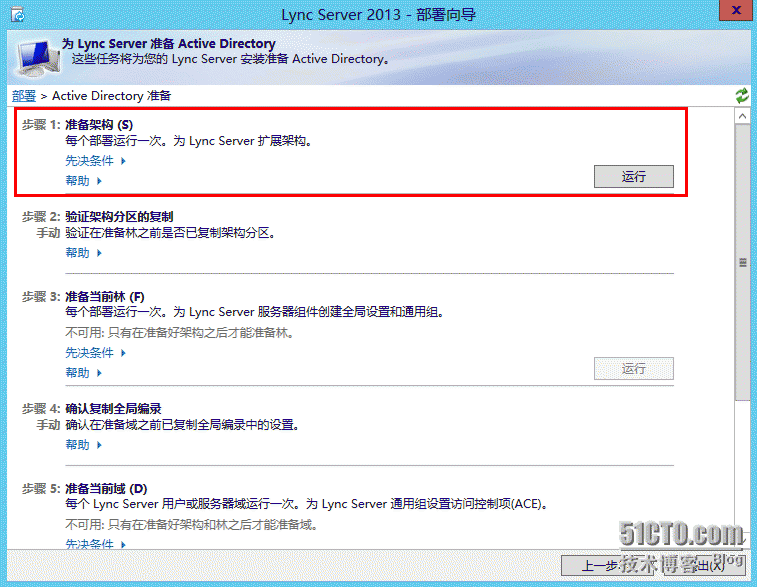
Task: Click the scrollbar up arrow
Action: click(x=743, y=116)
